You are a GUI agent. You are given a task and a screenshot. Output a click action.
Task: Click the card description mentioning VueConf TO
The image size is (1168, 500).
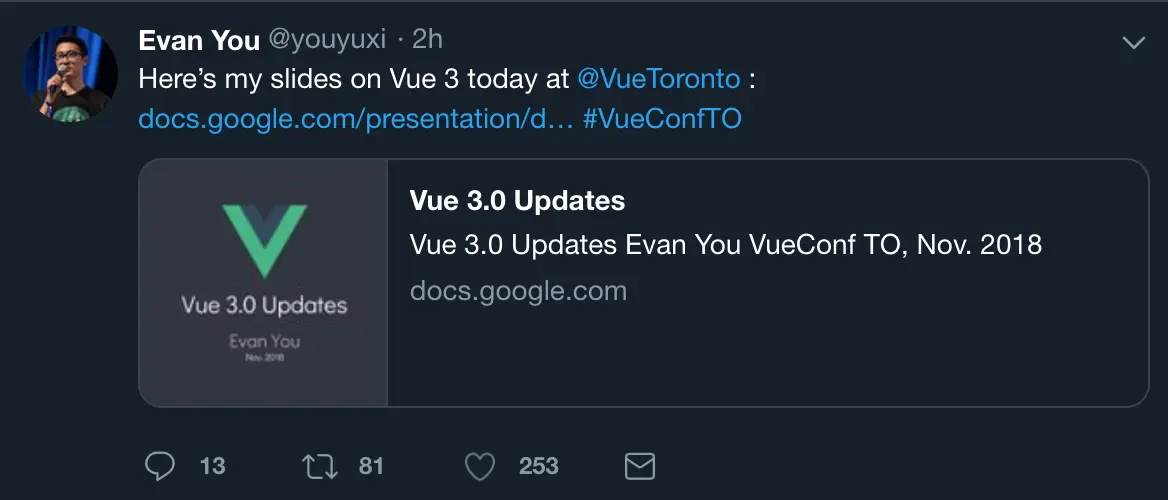point(726,245)
